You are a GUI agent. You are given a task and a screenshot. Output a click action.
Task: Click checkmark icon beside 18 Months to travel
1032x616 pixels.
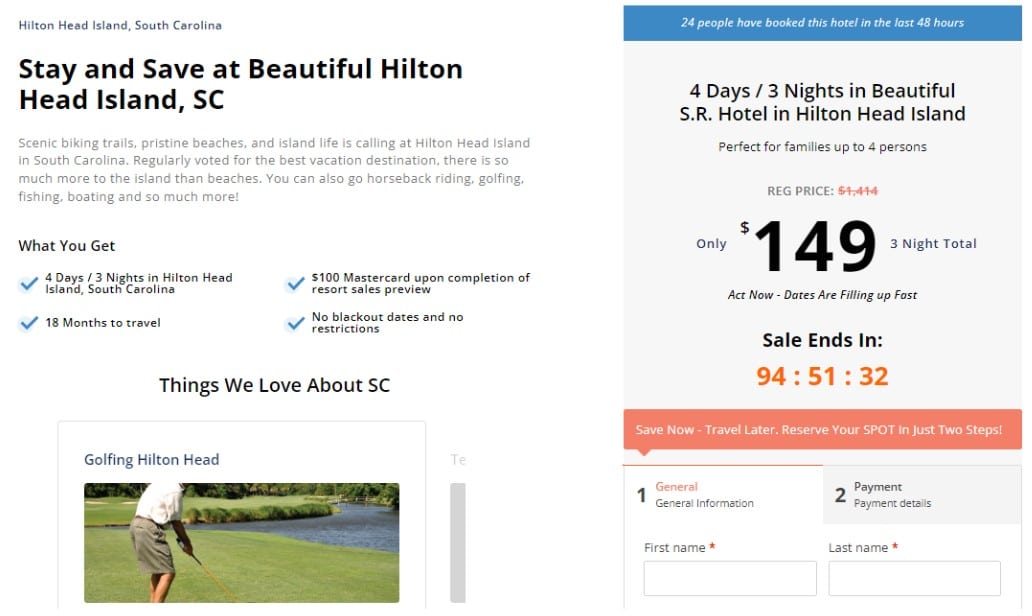(x=29, y=323)
